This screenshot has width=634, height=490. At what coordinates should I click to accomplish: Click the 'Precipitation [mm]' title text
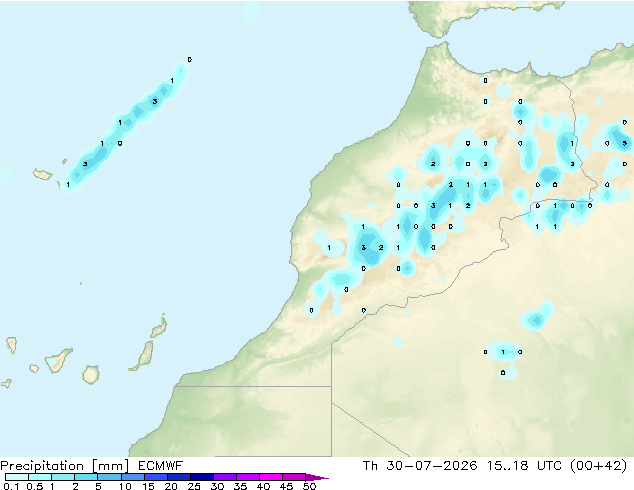(x=64, y=466)
